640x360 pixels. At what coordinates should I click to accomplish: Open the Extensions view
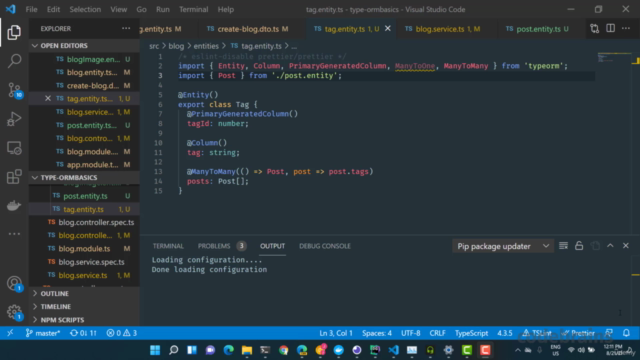14,177
